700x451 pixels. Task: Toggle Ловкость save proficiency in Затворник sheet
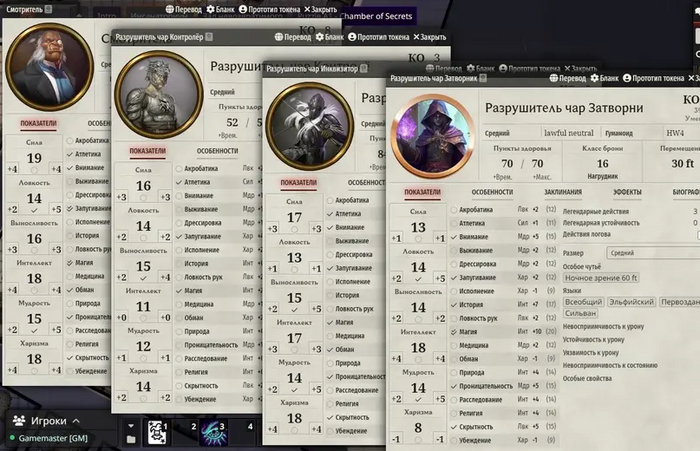pyautogui.click(x=418, y=279)
